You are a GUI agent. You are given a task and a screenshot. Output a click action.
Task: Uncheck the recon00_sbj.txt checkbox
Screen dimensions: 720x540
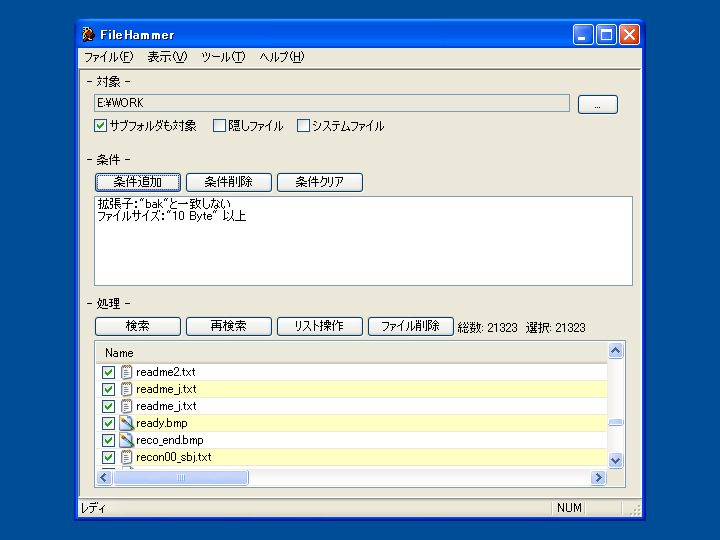(108, 457)
